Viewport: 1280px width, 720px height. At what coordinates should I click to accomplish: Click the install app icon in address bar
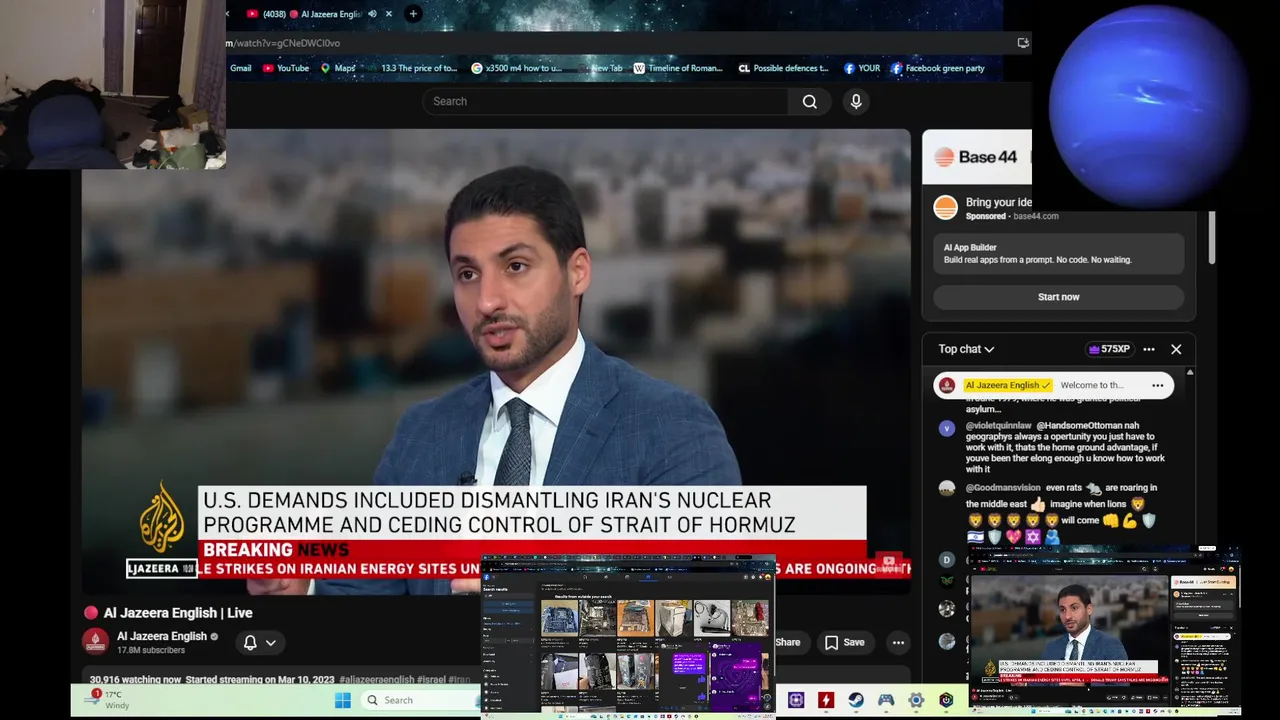[x=1022, y=43]
